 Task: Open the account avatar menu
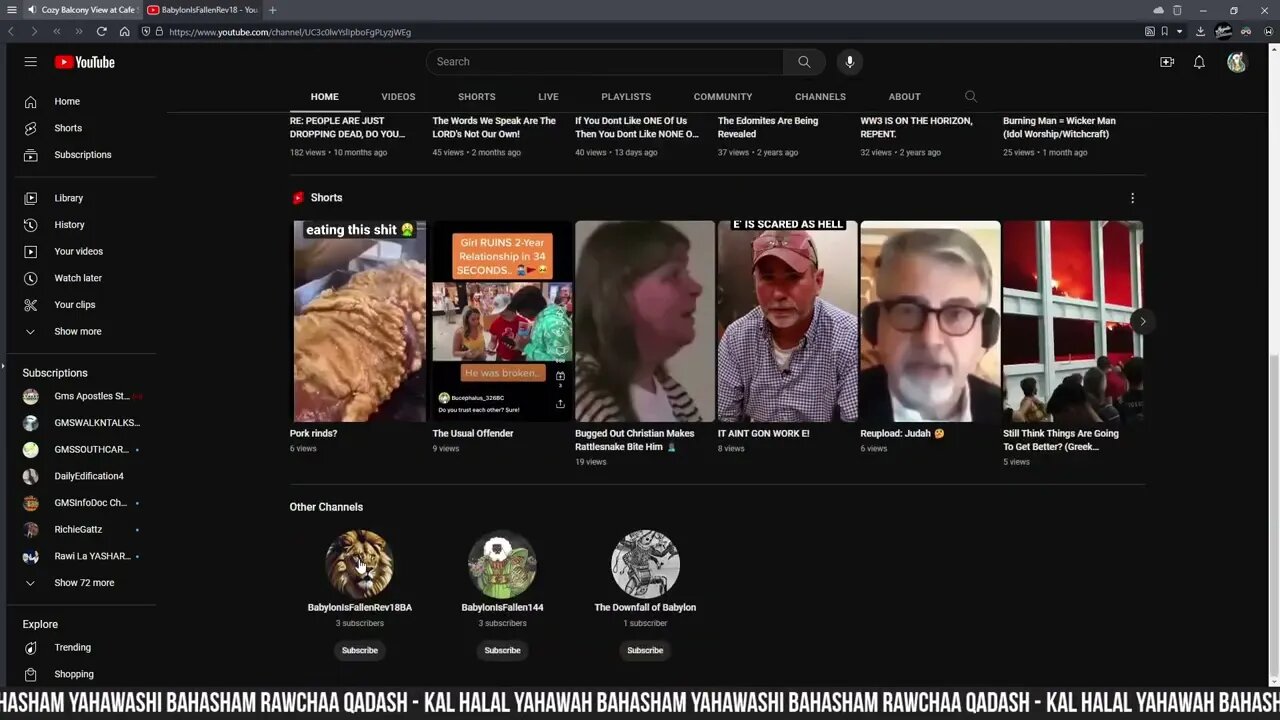click(1237, 62)
